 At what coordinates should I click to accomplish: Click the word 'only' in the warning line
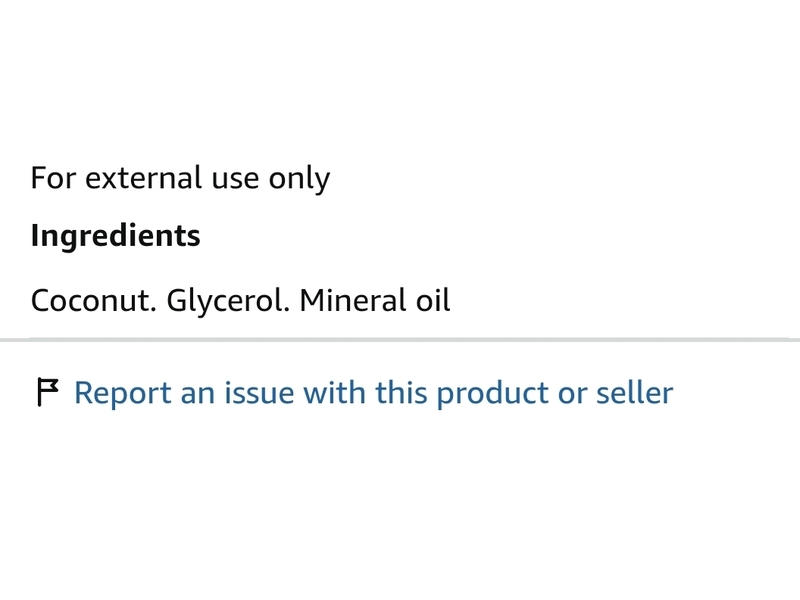point(299,180)
